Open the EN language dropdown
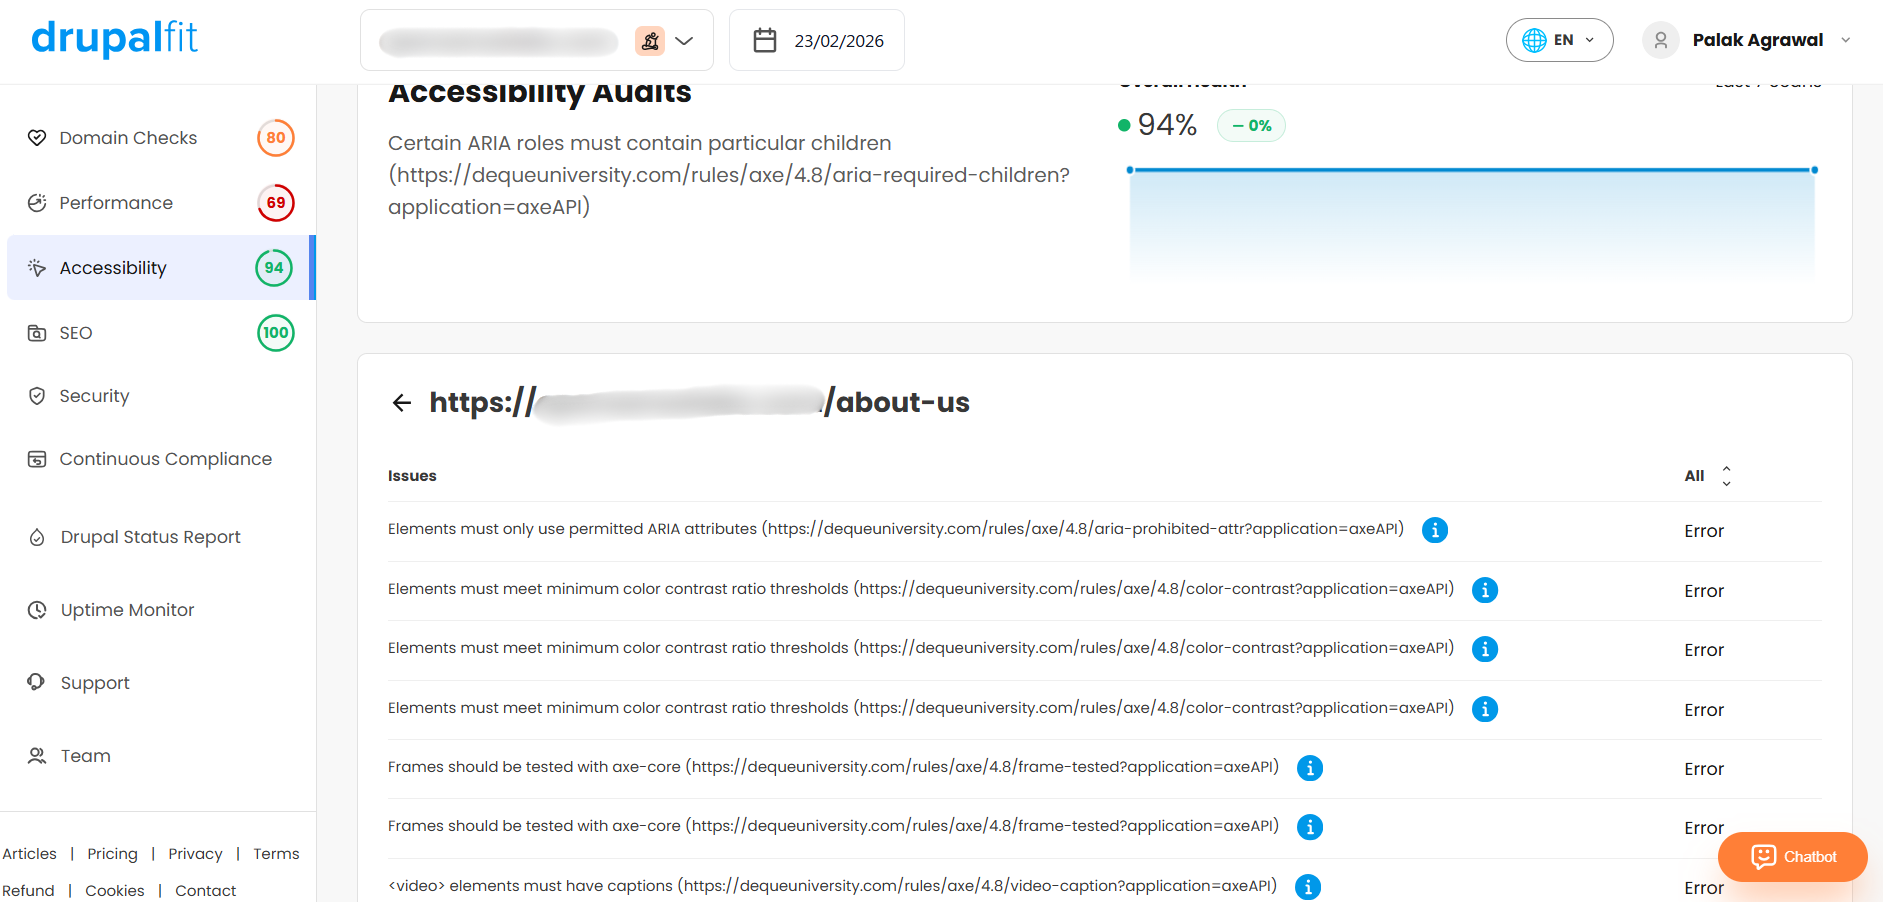Image resolution: width=1883 pixels, height=902 pixels. pos(1559,40)
